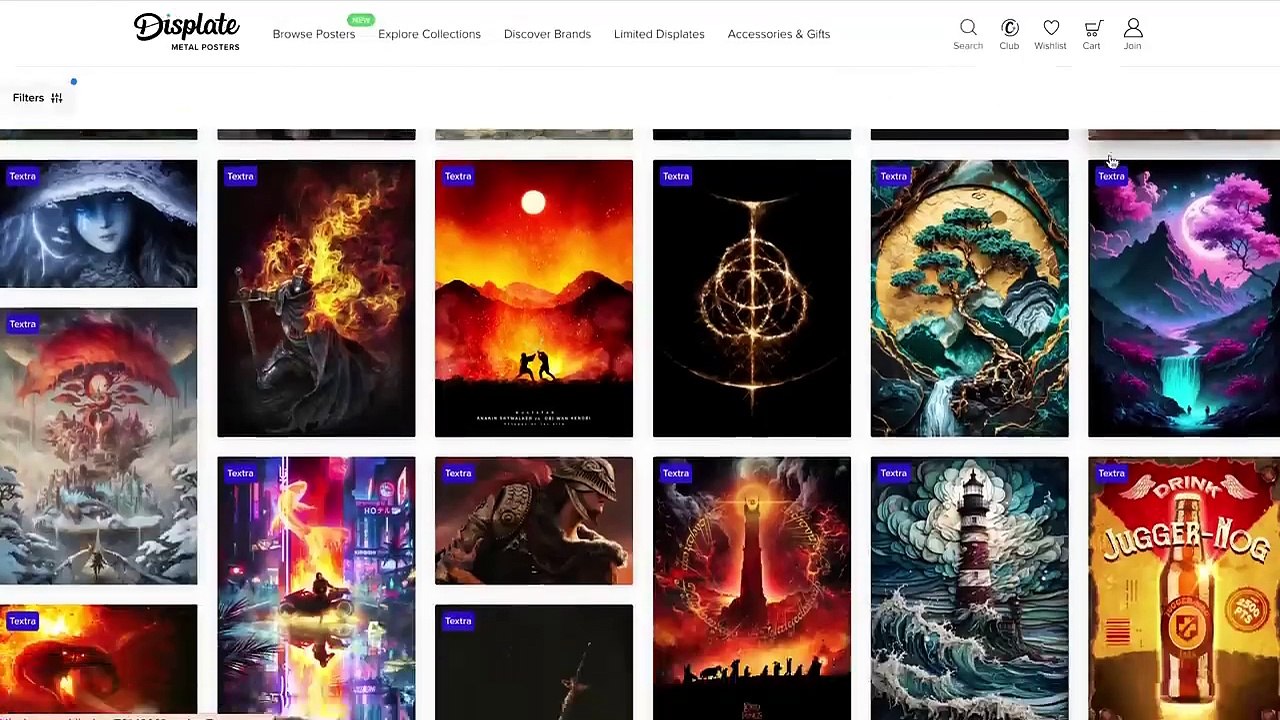Open the dark poster beneath the helmeted warrior
Viewport: 1280px width, 720px height.
(534, 662)
